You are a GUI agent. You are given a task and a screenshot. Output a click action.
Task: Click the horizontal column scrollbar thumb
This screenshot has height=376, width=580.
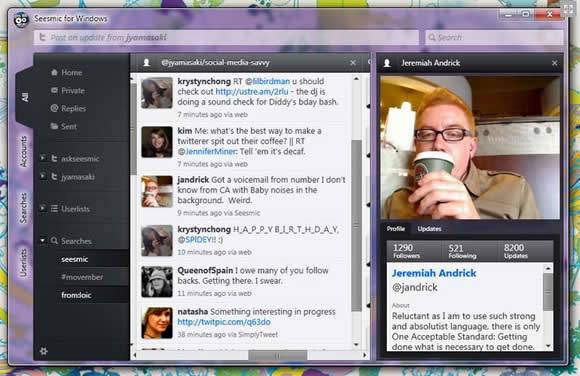pyautogui.click(x=278, y=355)
